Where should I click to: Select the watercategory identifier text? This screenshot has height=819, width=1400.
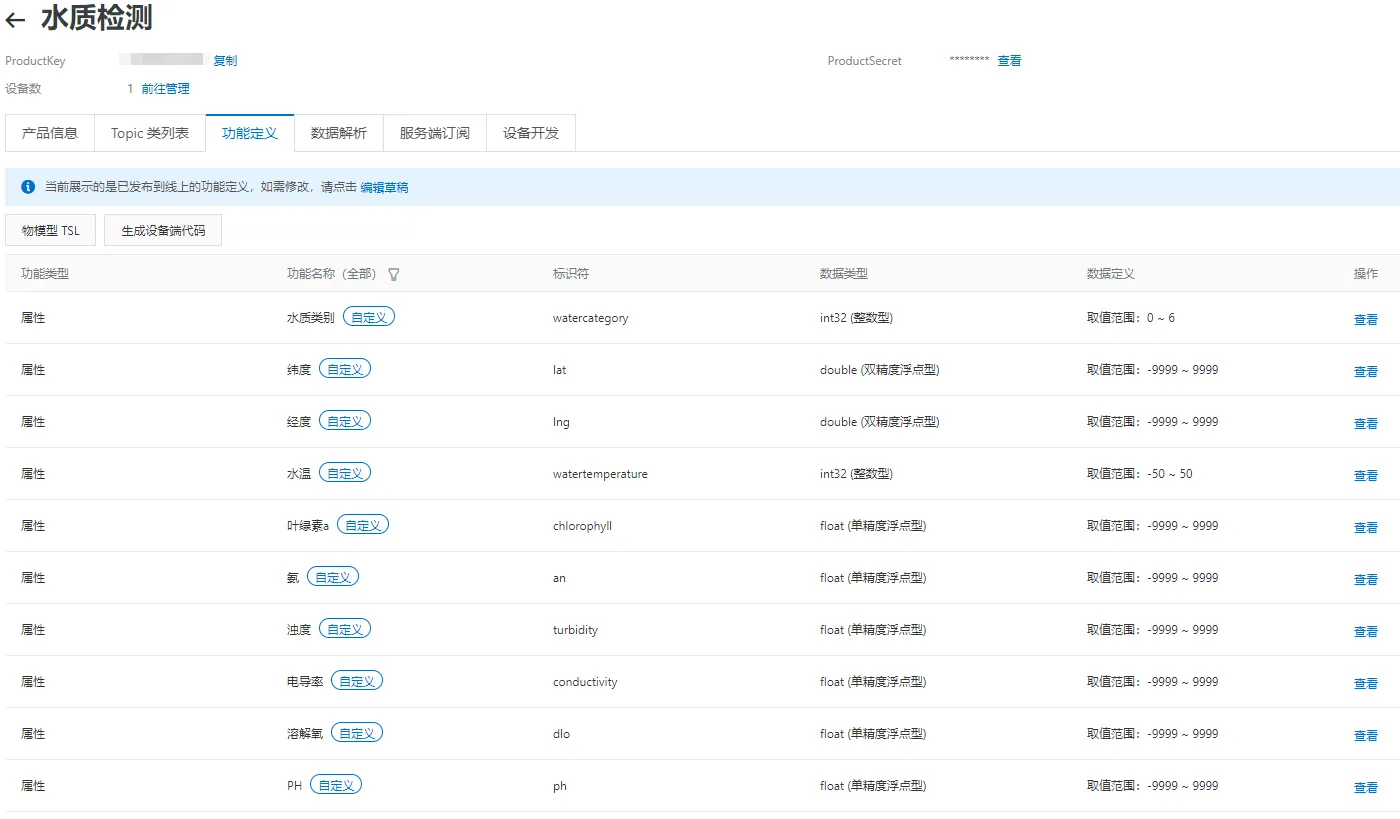591,318
